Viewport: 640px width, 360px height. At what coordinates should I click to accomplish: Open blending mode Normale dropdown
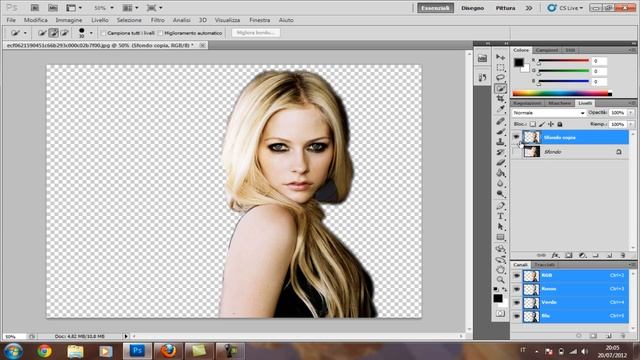point(549,113)
